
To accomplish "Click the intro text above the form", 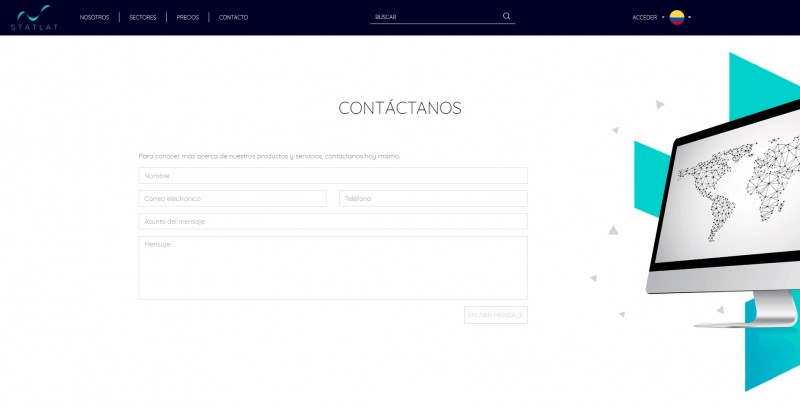I will coord(268,156).
